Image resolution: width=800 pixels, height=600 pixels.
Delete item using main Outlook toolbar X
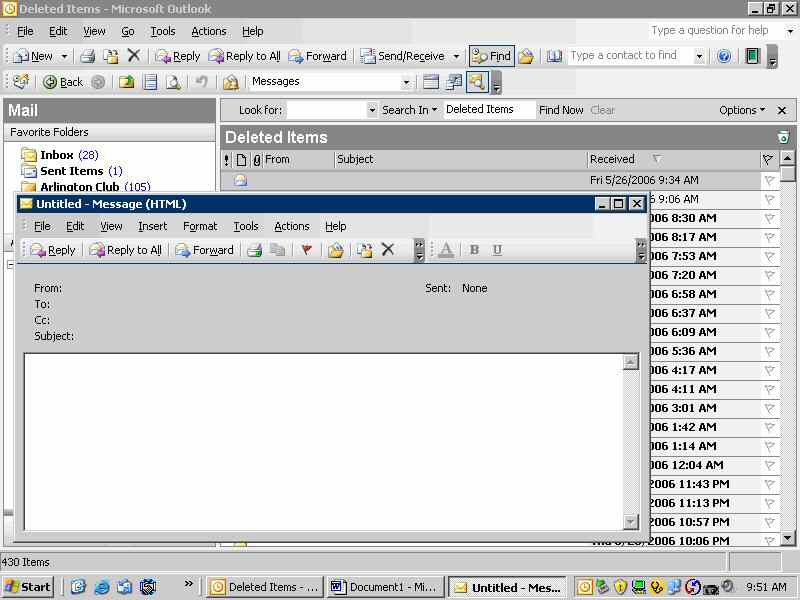[134, 55]
